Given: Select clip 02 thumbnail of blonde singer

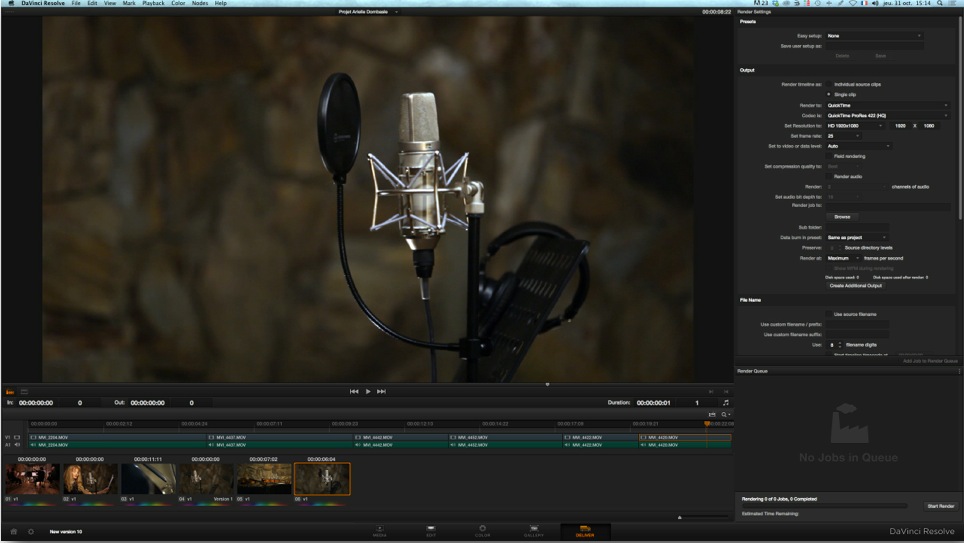Looking at the screenshot, I should pos(90,479).
